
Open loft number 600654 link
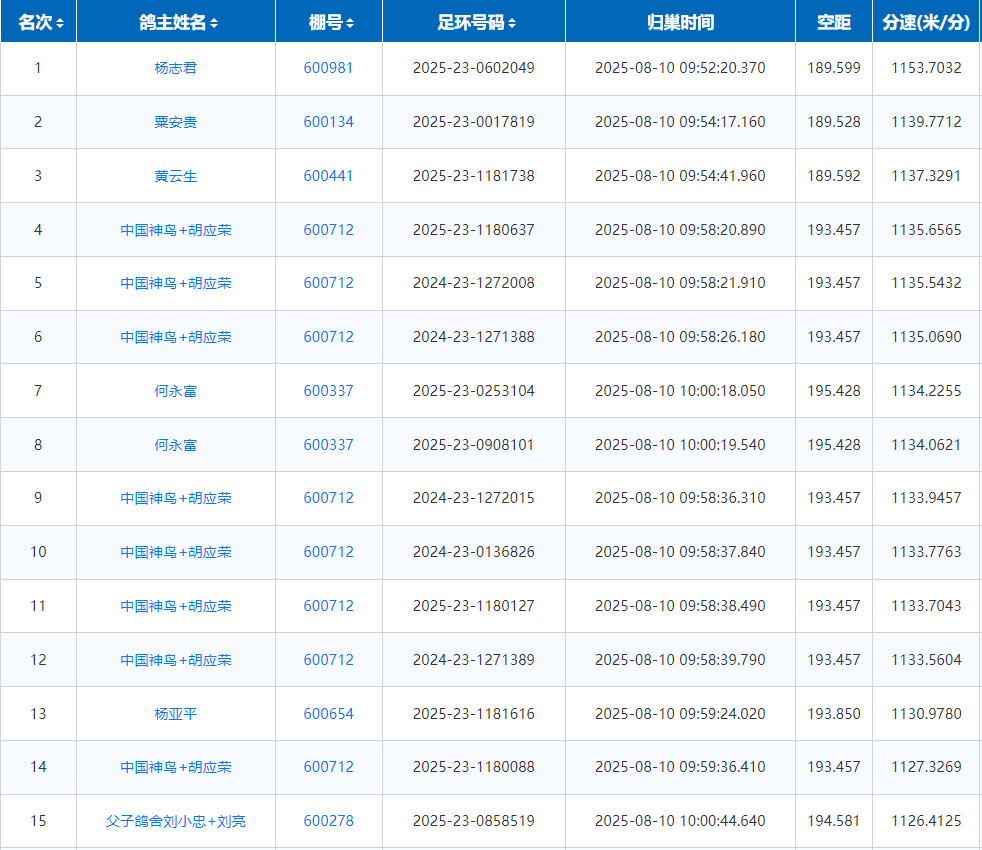[328, 714]
